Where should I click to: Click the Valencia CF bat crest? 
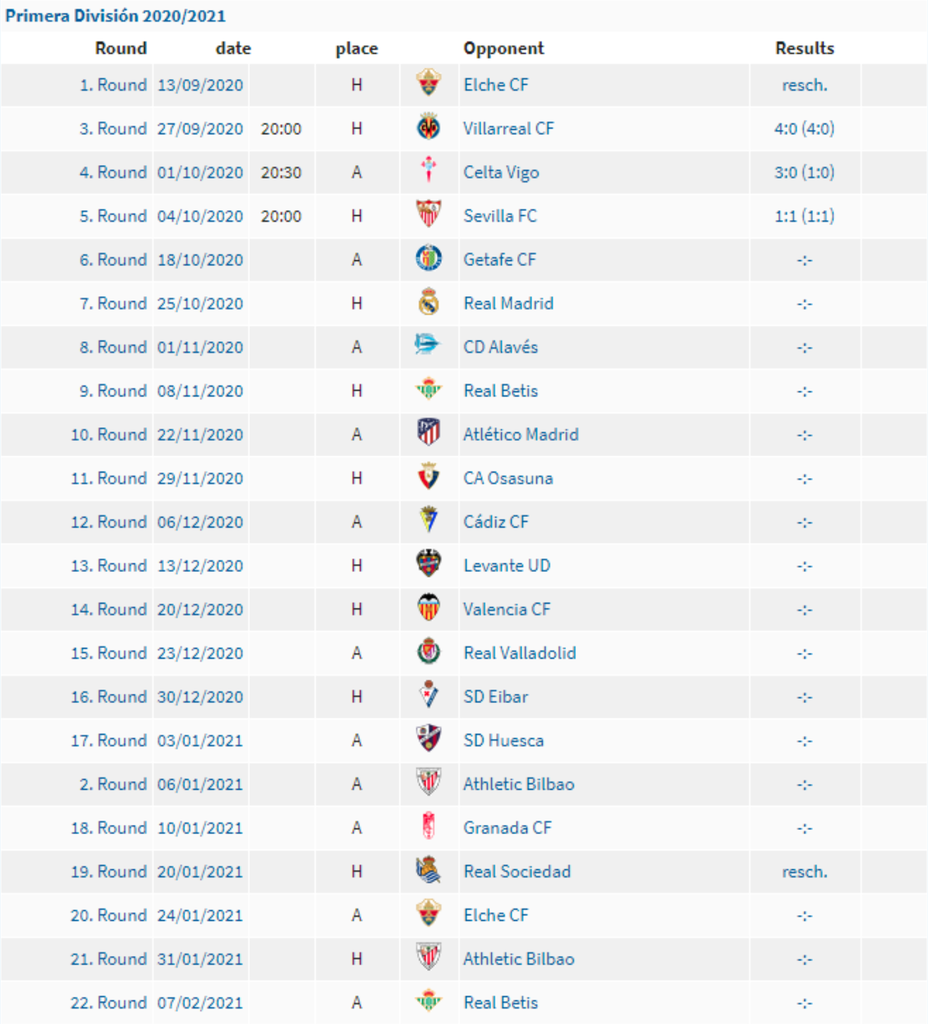(x=429, y=609)
